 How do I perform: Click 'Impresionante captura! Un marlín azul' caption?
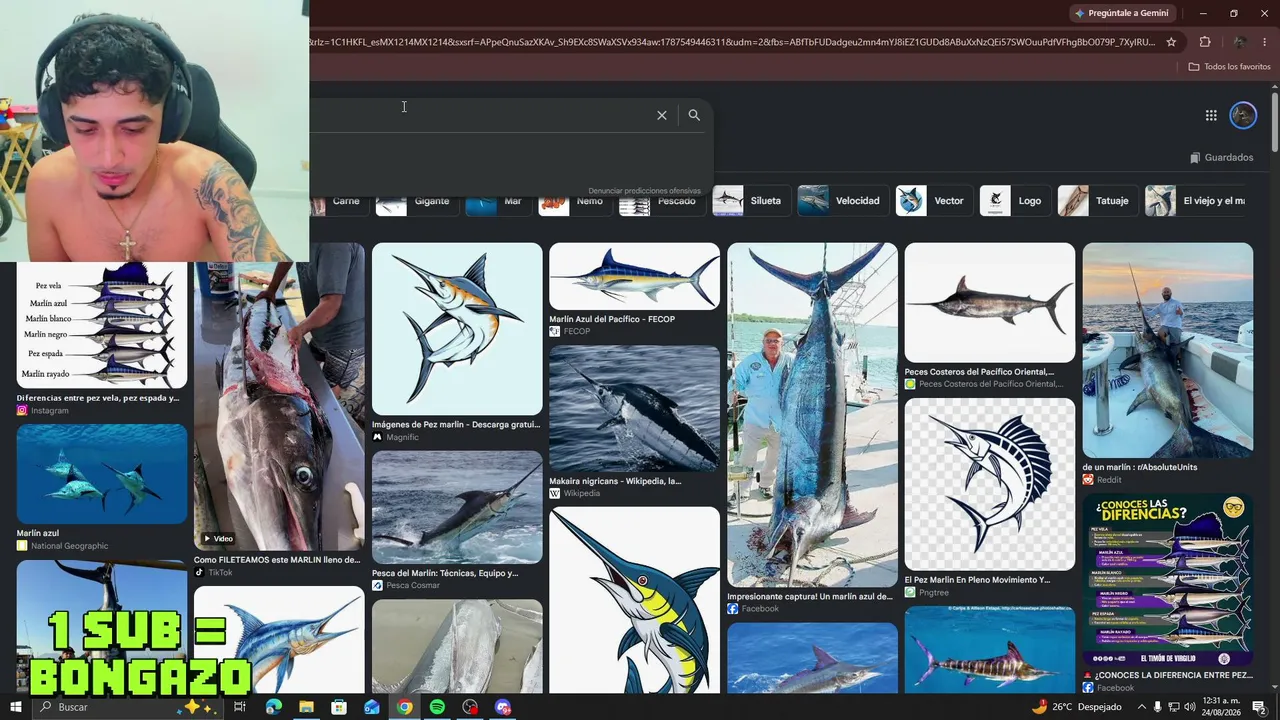pos(810,597)
